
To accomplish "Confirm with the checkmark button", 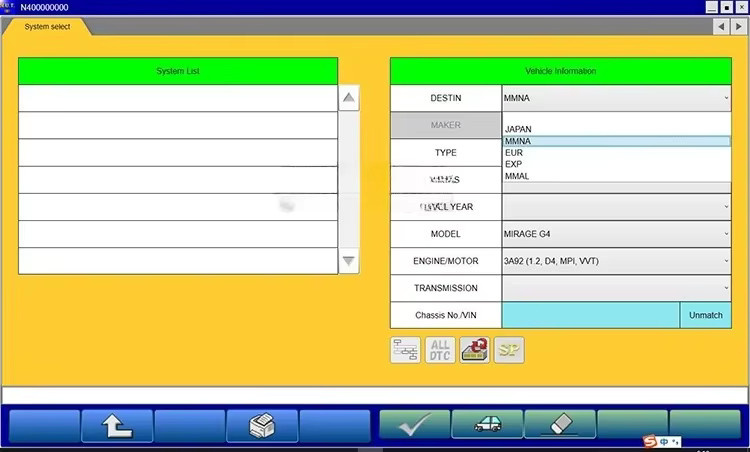I will tap(415, 424).
